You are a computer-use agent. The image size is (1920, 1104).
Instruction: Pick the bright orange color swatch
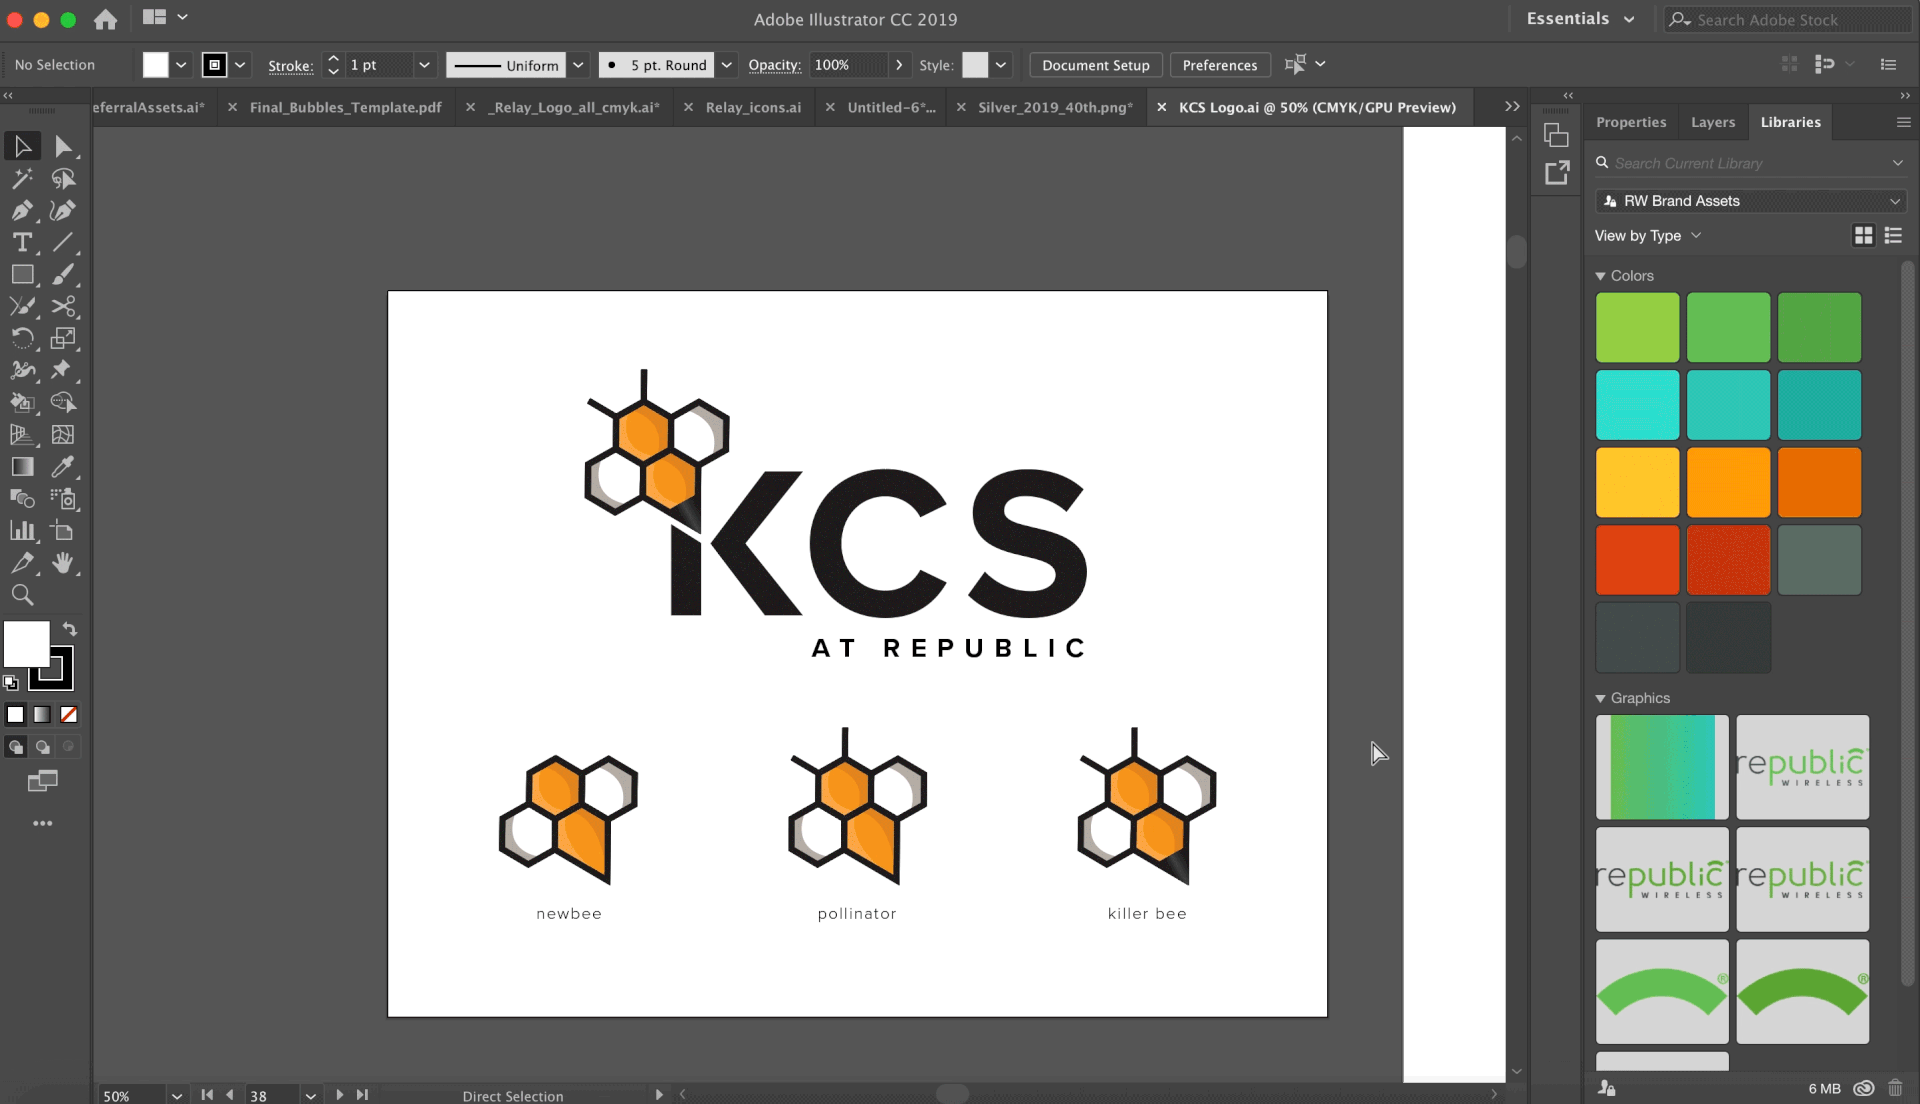(x=1728, y=482)
